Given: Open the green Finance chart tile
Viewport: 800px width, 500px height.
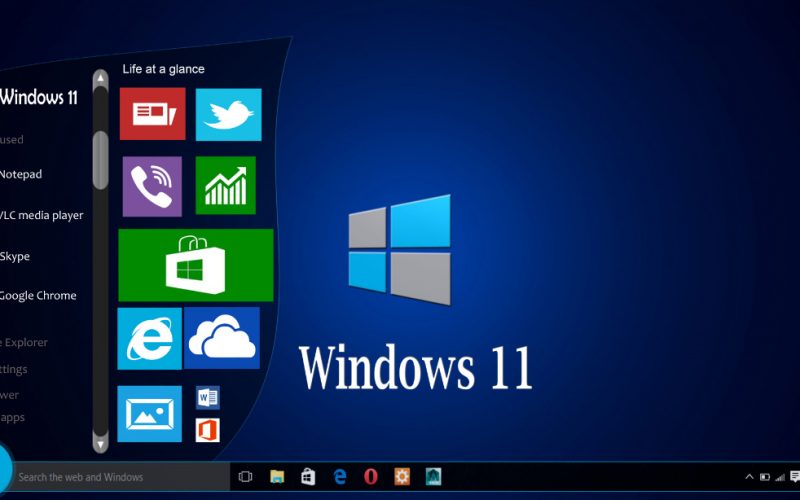Looking at the screenshot, I should tap(226, 185).
